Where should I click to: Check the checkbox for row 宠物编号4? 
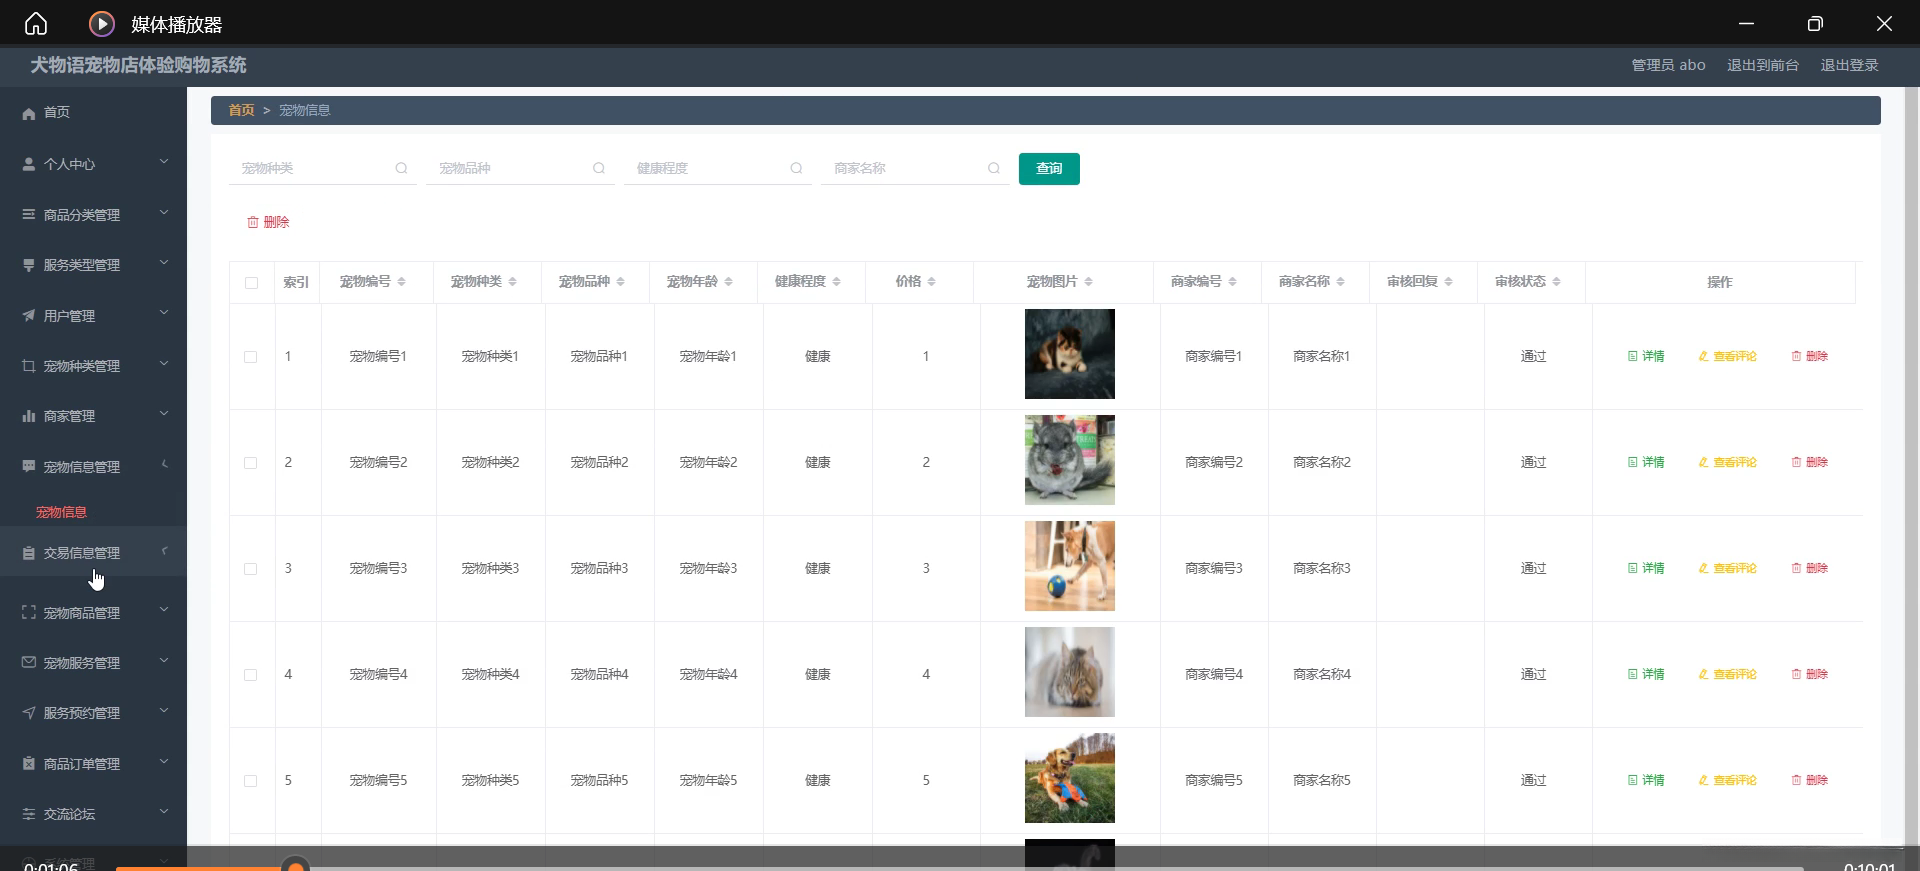[x=250, y=675]
